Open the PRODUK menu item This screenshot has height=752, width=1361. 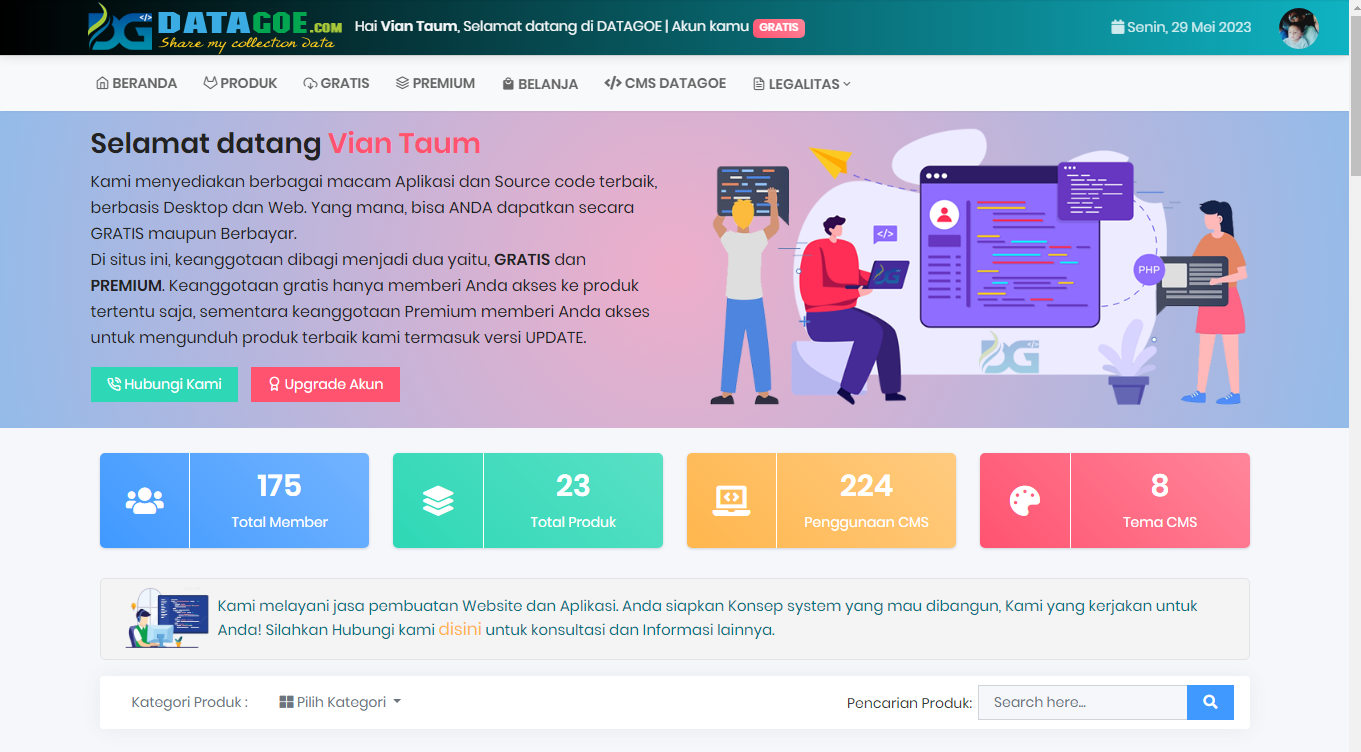240,84
